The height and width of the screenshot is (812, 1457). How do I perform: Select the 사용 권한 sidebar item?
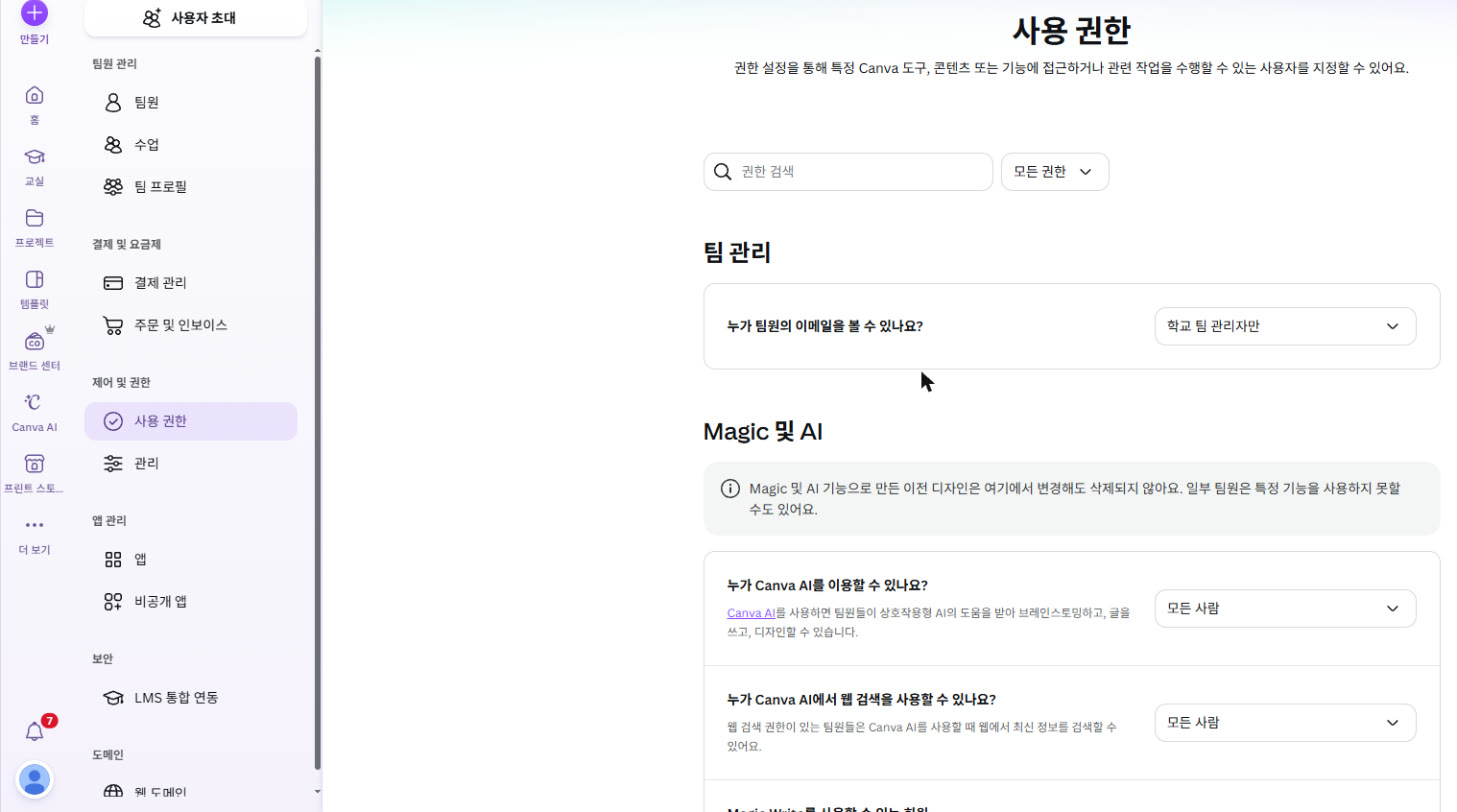(x=191, y=421)
